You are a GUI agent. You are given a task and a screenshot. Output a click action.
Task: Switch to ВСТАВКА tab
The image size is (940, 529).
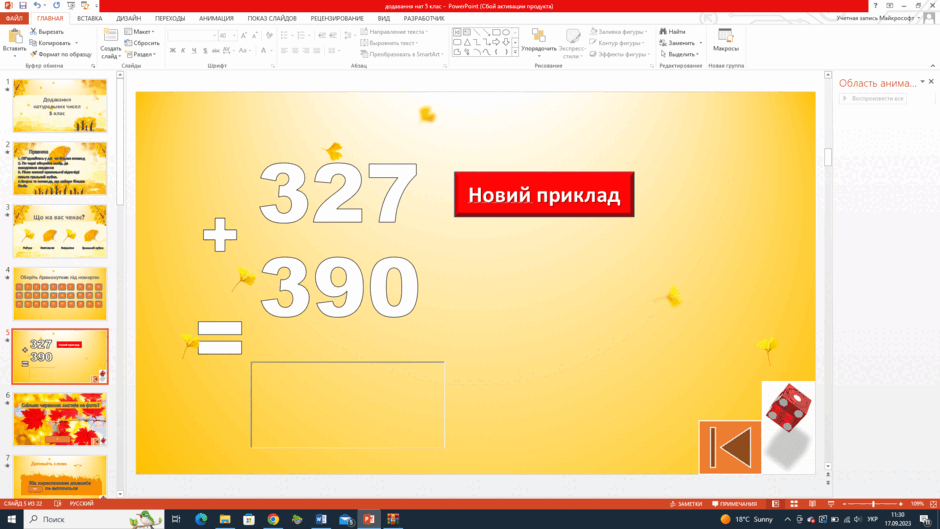coord(89,18)
